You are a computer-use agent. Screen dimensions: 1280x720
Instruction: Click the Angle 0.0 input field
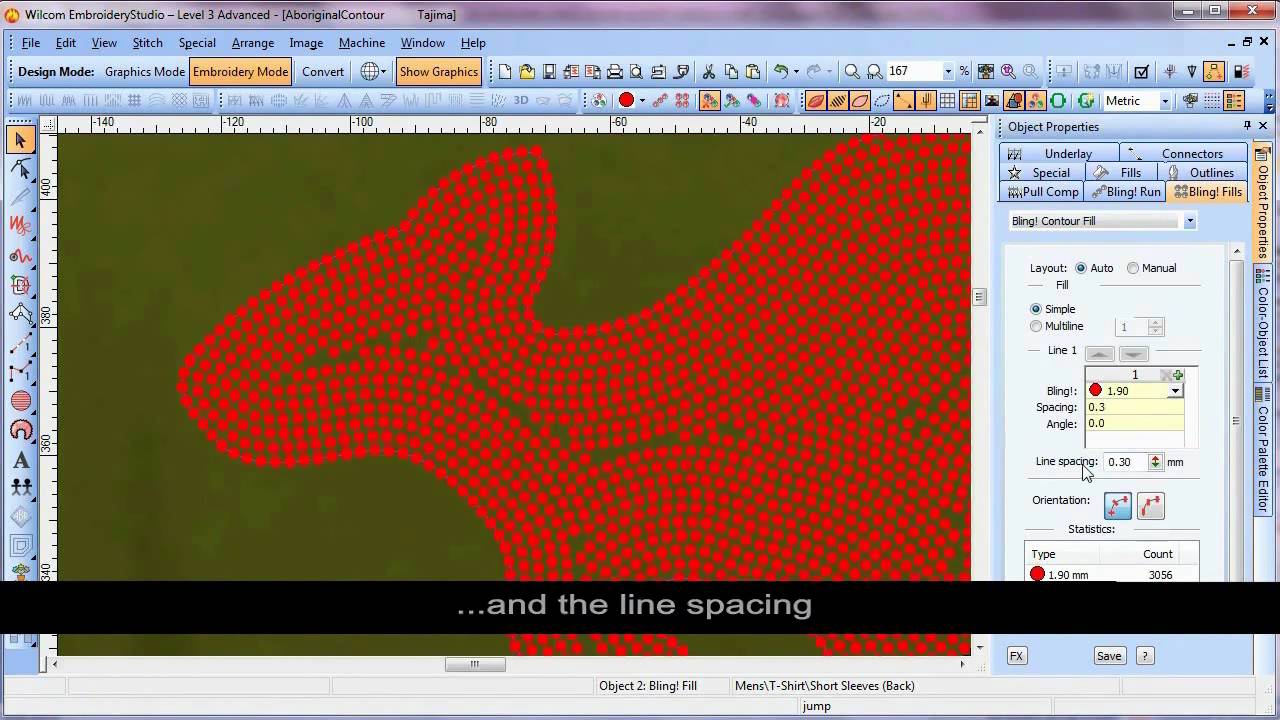[x=1134, y=423]
